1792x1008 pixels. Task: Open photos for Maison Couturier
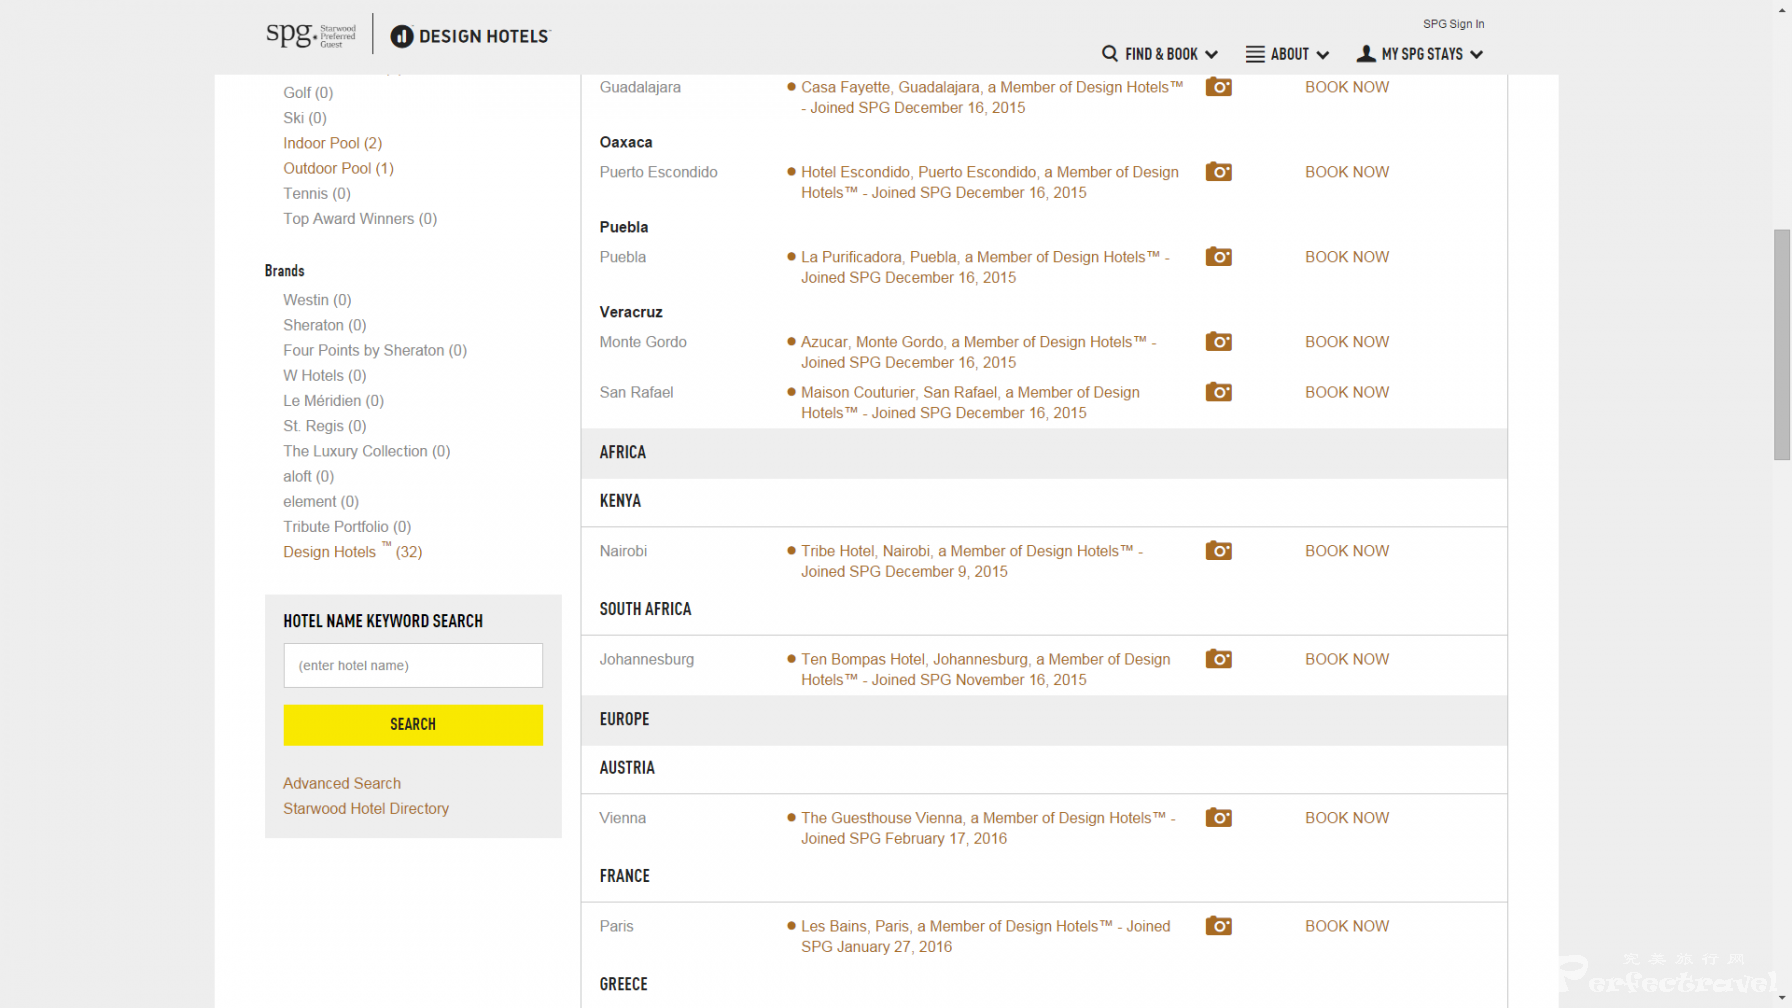tap(1218, 392)
